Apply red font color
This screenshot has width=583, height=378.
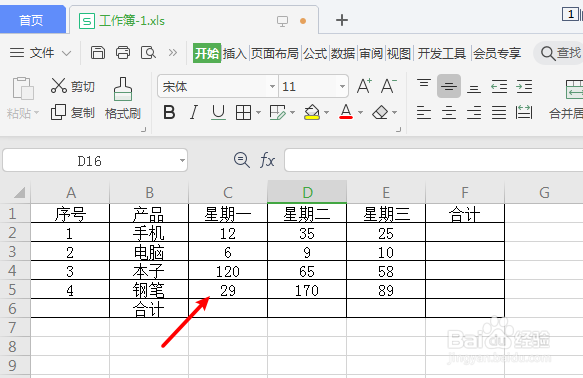(x=346, y=112)
